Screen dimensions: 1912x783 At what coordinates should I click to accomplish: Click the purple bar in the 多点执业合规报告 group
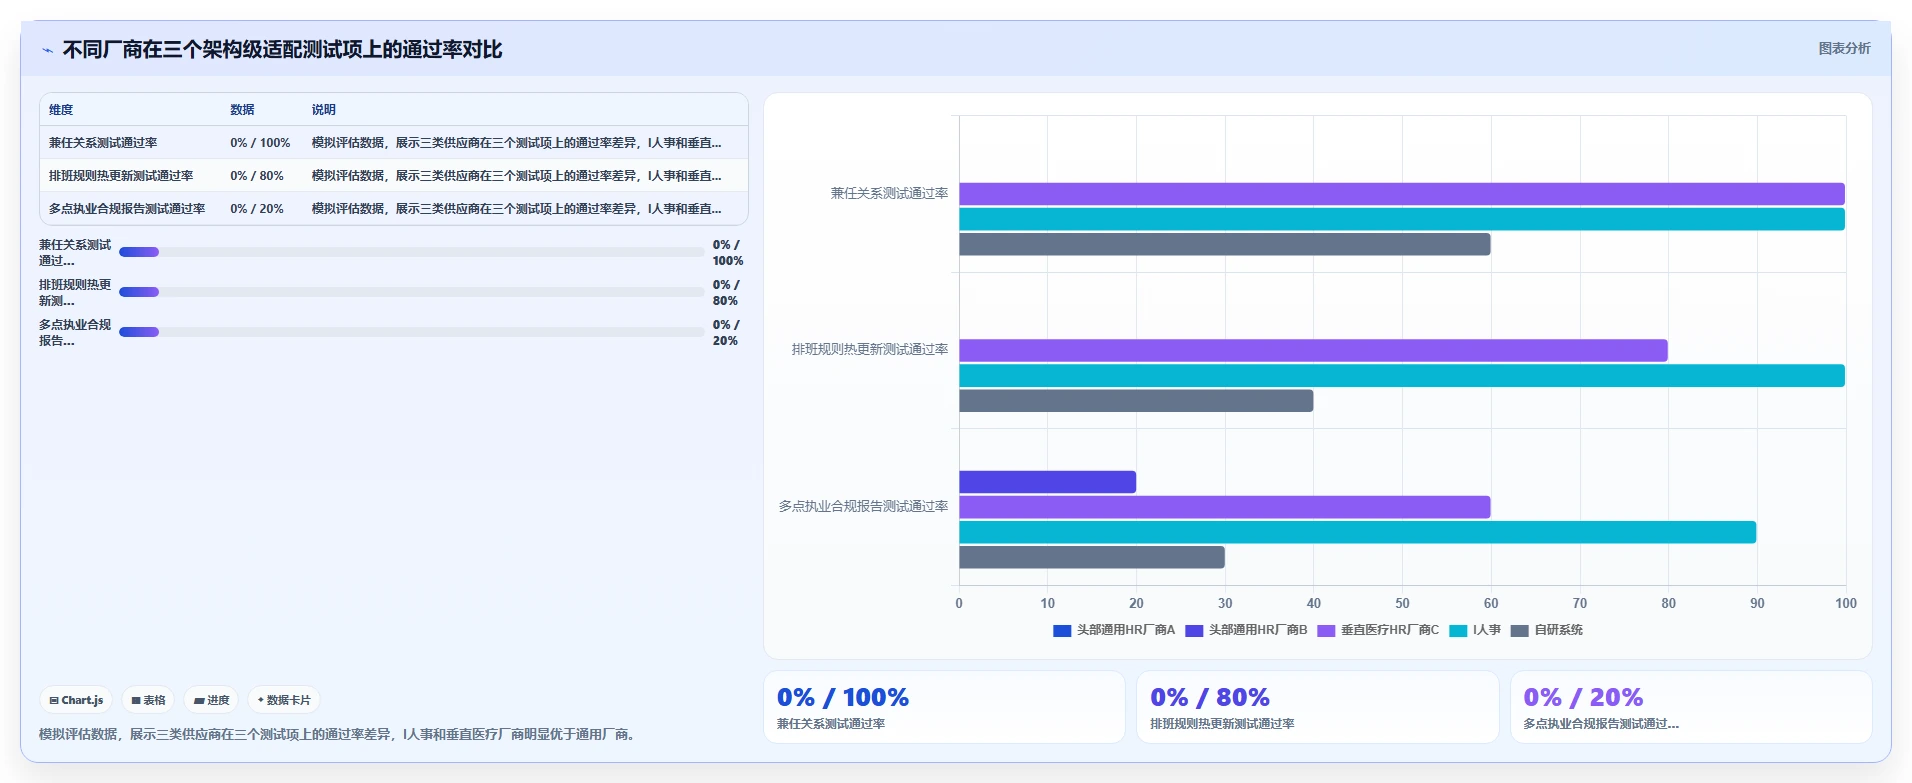(x=1225, y=507)
